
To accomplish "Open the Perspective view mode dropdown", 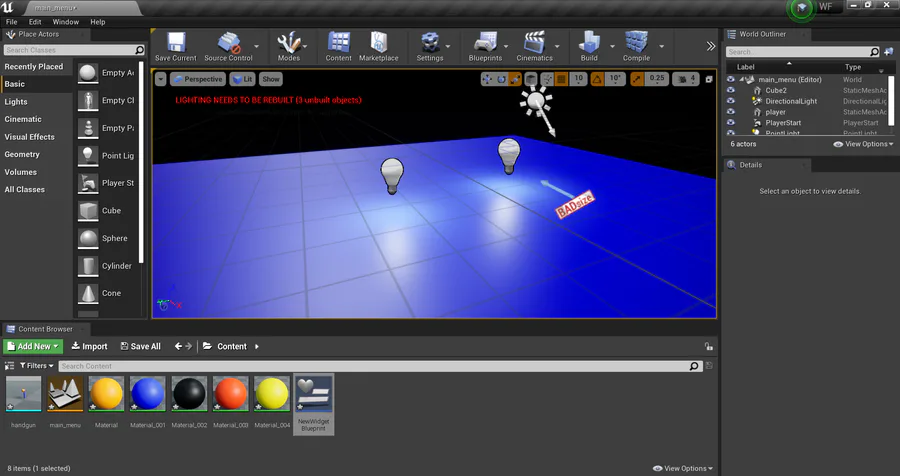I will click(x=197, y=79).
